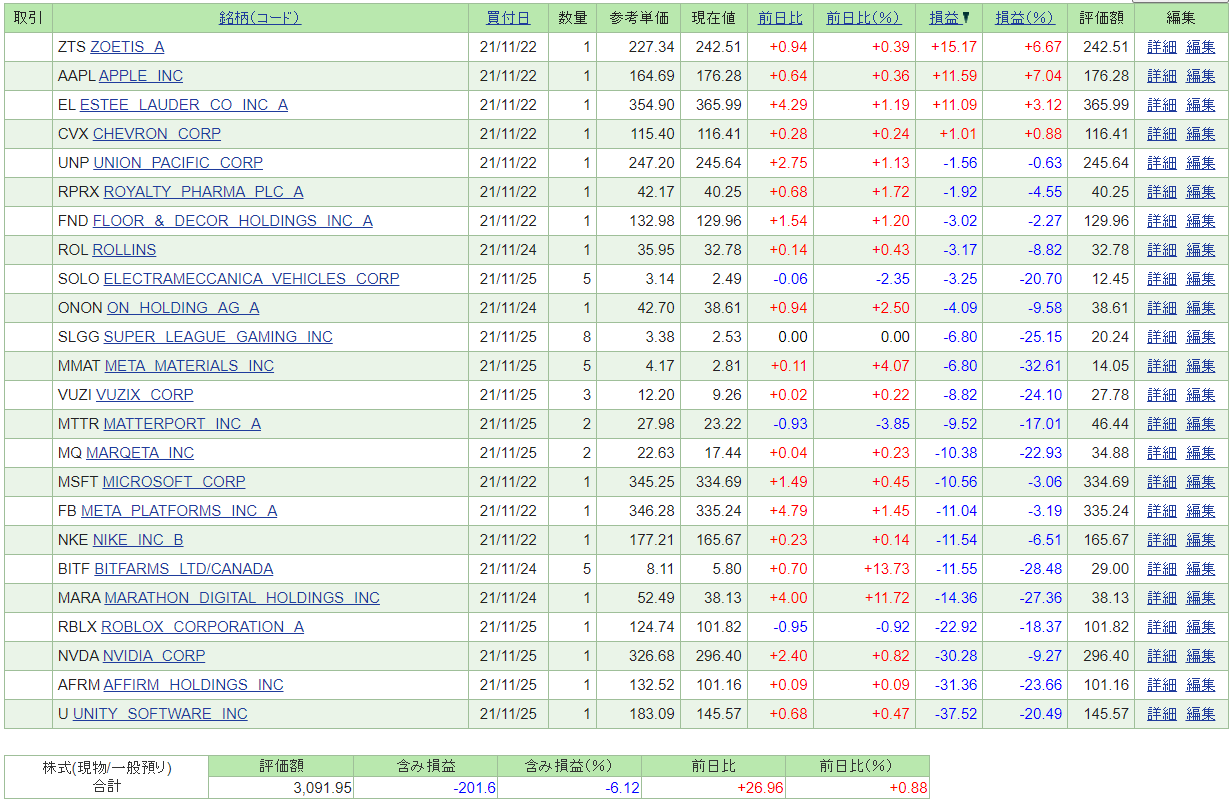The height and width of the screenshot is (804, 1231).
Task: Open MICROSOFT_CORP stock link
Action: 174,482
